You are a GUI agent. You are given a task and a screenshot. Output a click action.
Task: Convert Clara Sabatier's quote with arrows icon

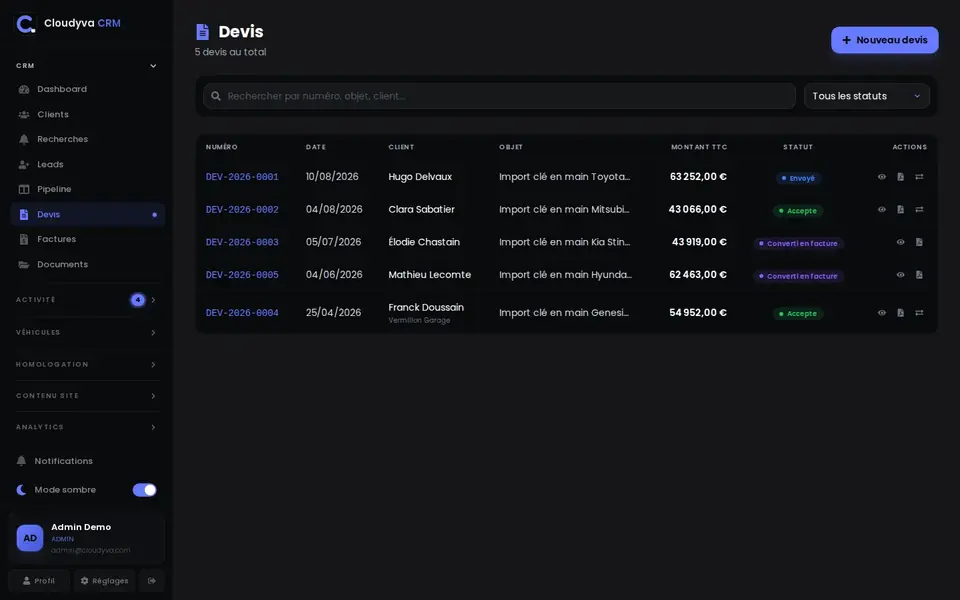[919, 209]
